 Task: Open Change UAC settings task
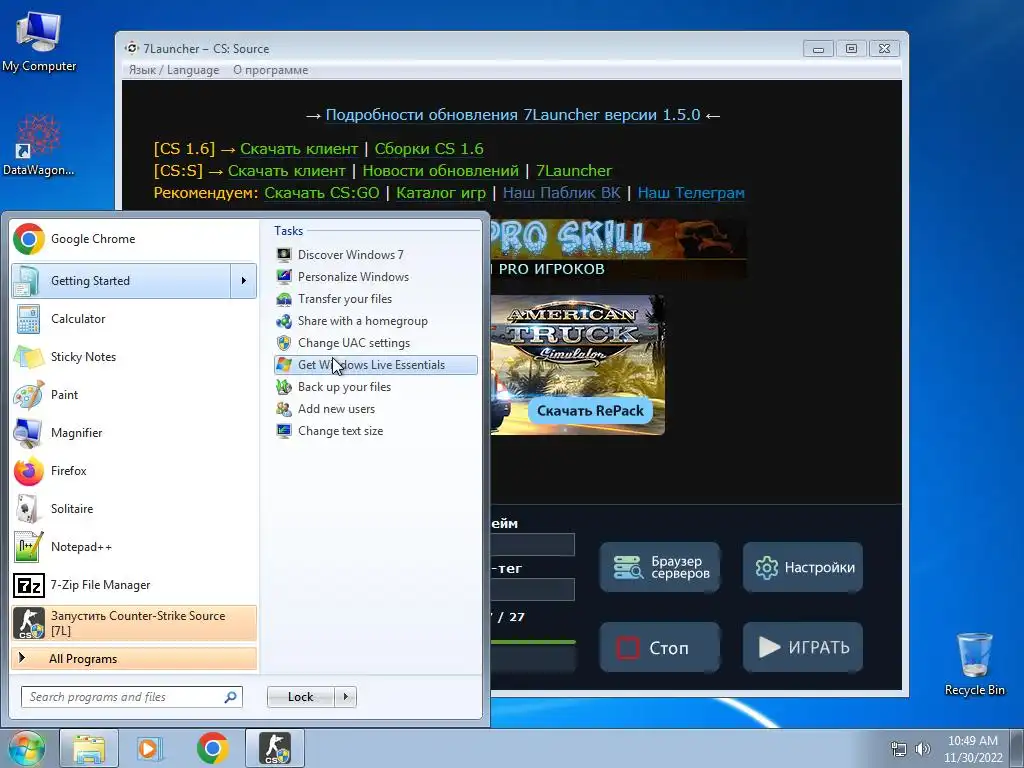[376, 343]
